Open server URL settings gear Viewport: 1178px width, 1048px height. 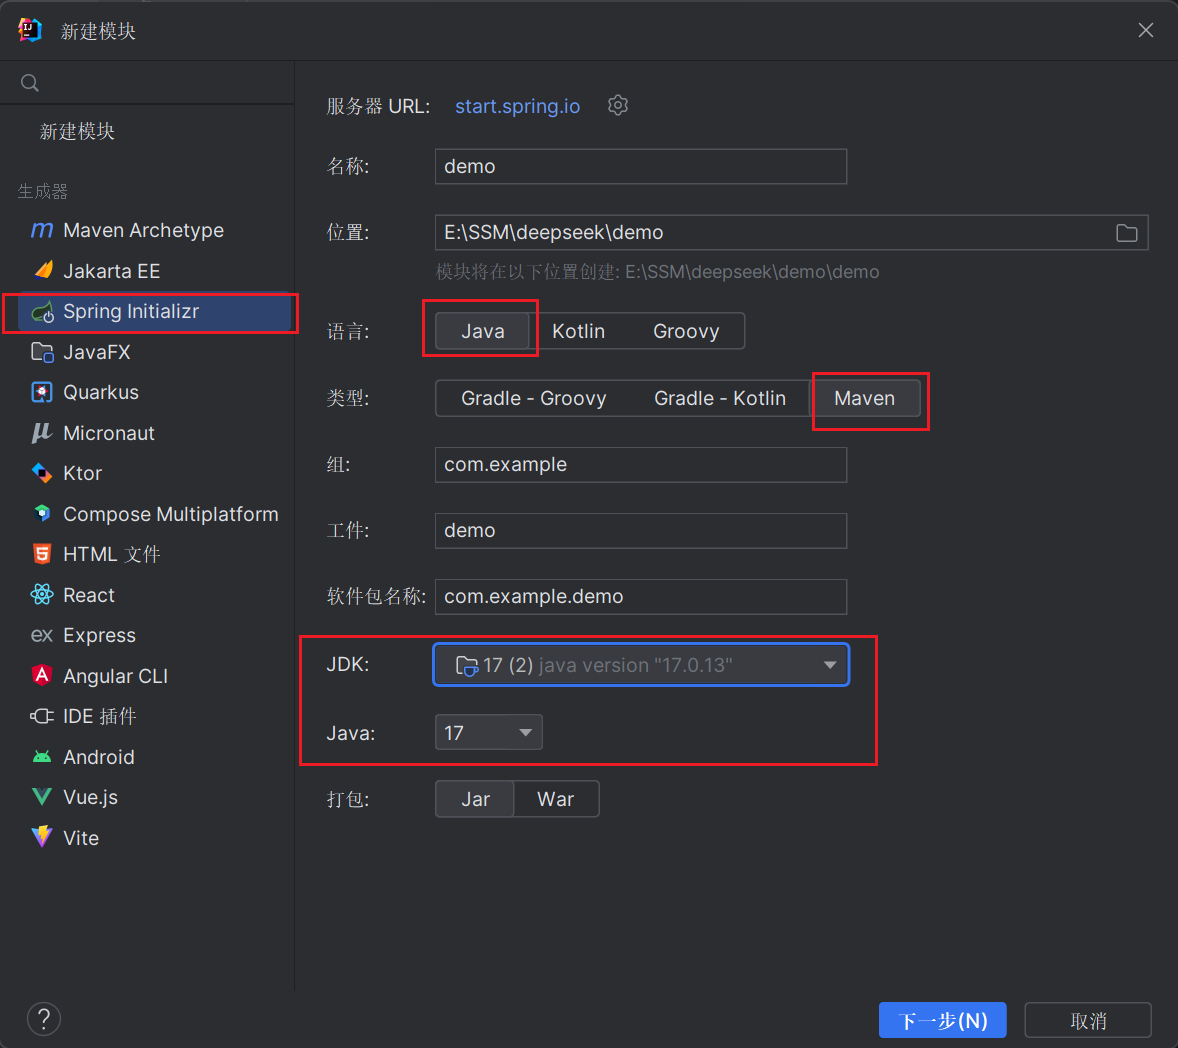(618, 105)
